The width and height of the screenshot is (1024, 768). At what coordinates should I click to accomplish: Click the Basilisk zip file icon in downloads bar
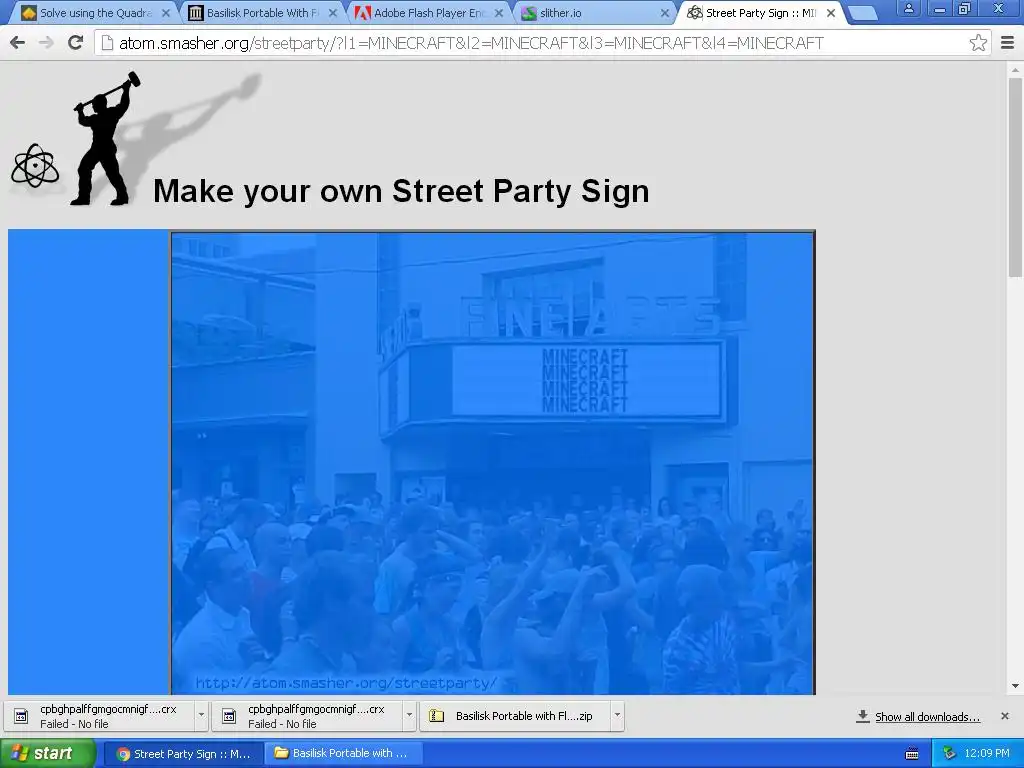tap(436, 716)
